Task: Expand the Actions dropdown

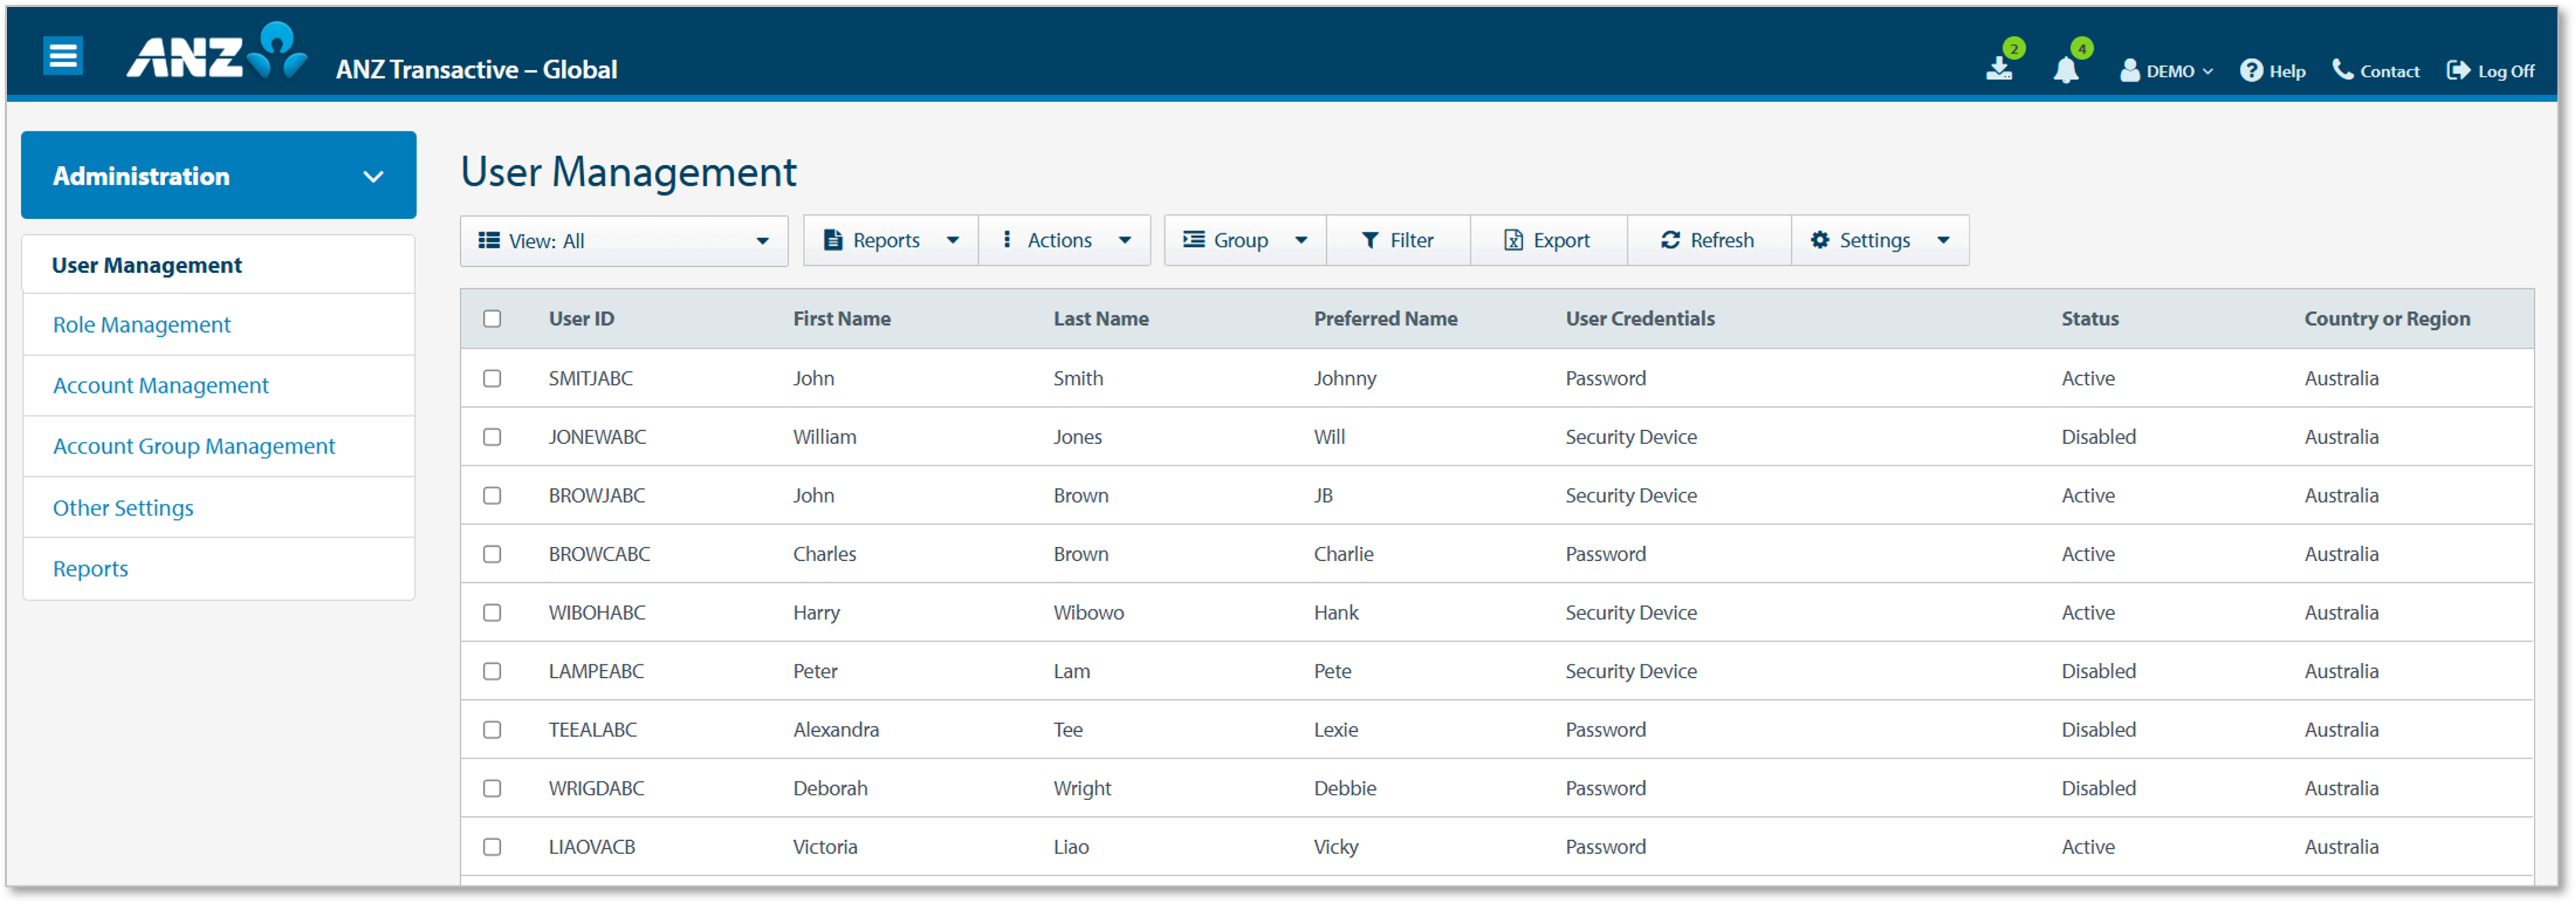Action: [x=1065, y=240]
